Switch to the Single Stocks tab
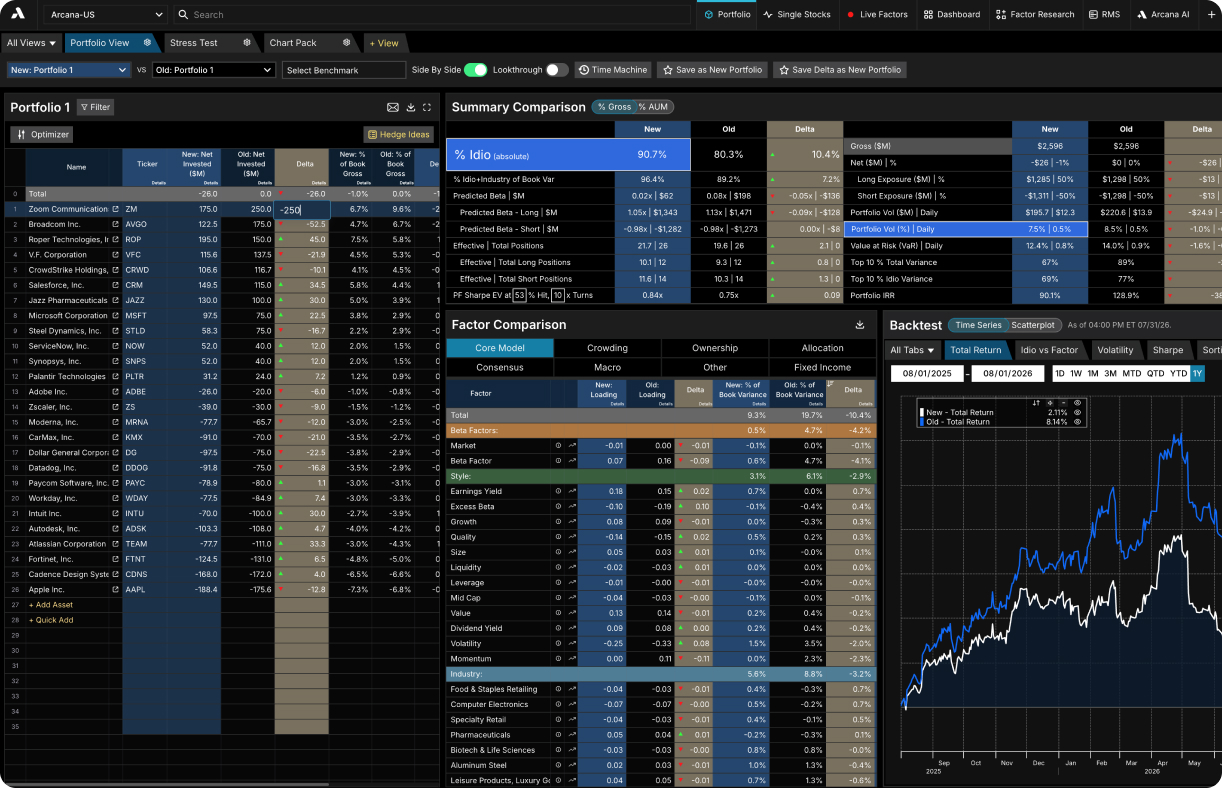 (x=796, y=15)
